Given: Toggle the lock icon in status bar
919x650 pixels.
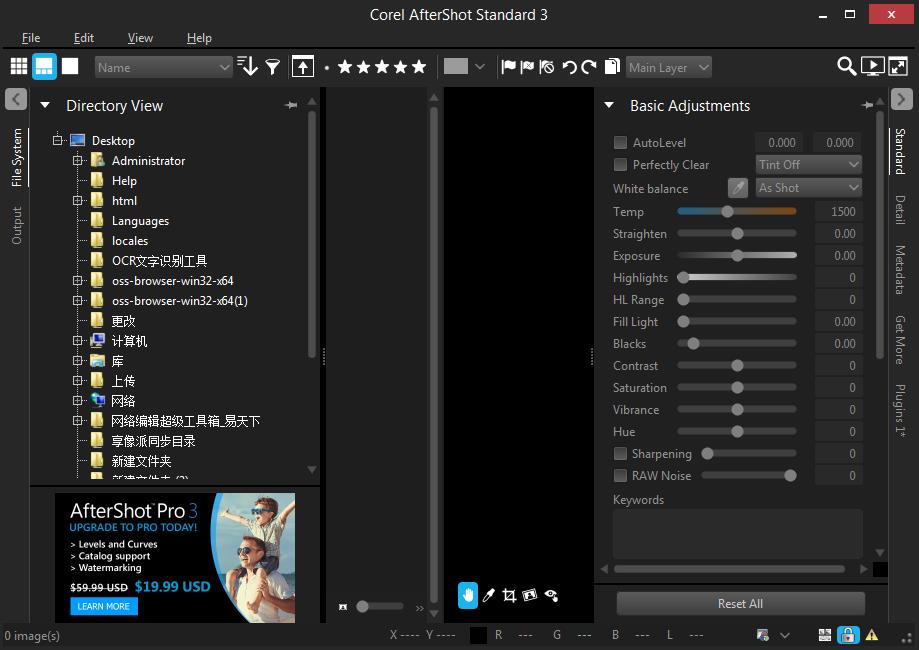Looking at the screenshot, I should (x=847, y=635).
